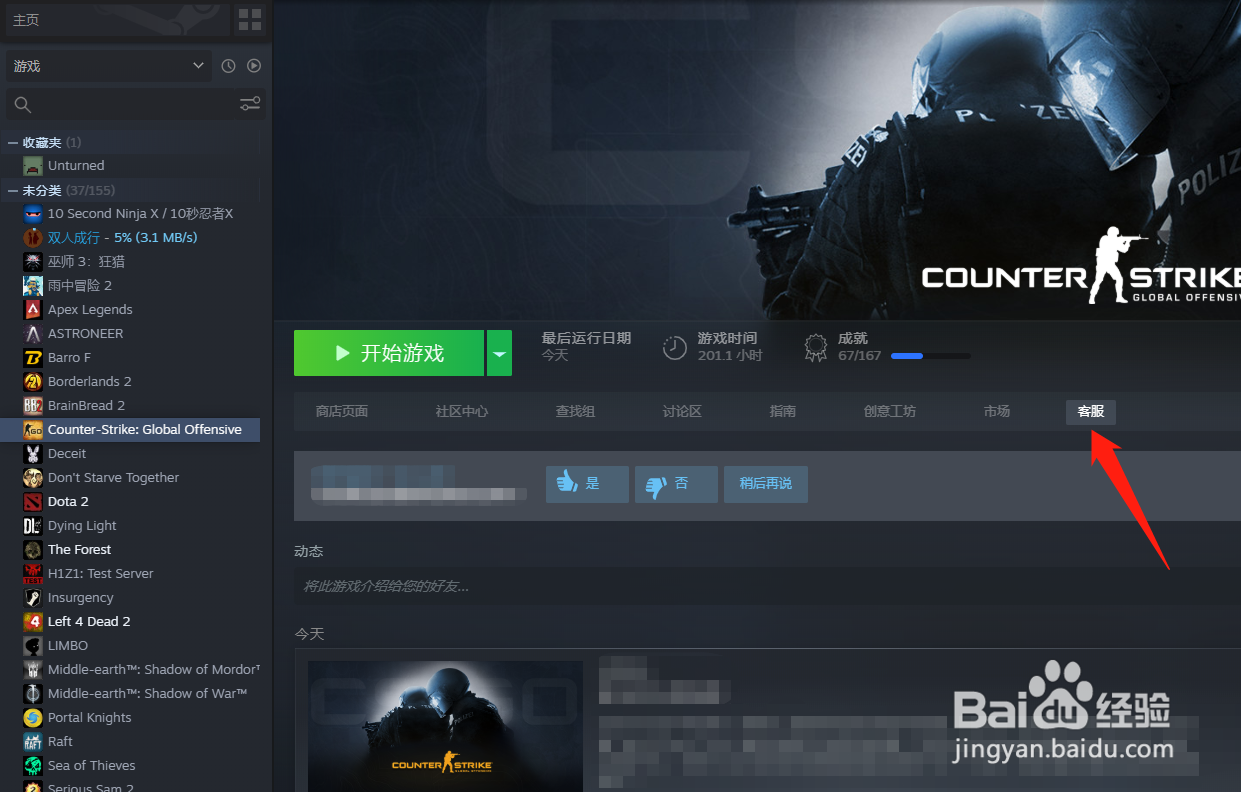This screenshot has width=1241, height=792.
Task: Select the Apex Legends icon
Action: coord(33,309)
